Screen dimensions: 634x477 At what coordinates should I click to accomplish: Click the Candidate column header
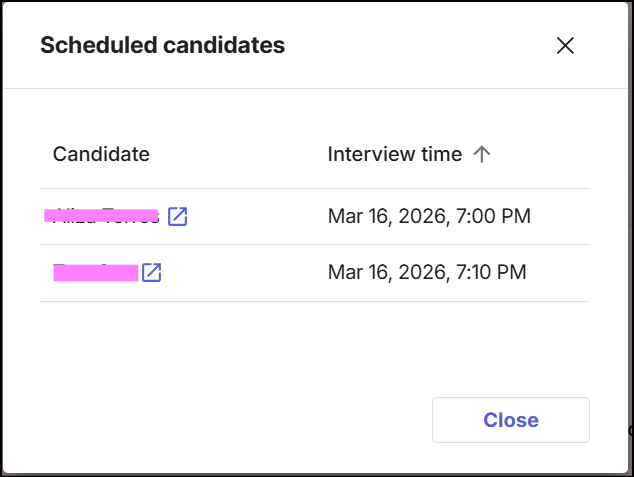[x=101, y=154]
